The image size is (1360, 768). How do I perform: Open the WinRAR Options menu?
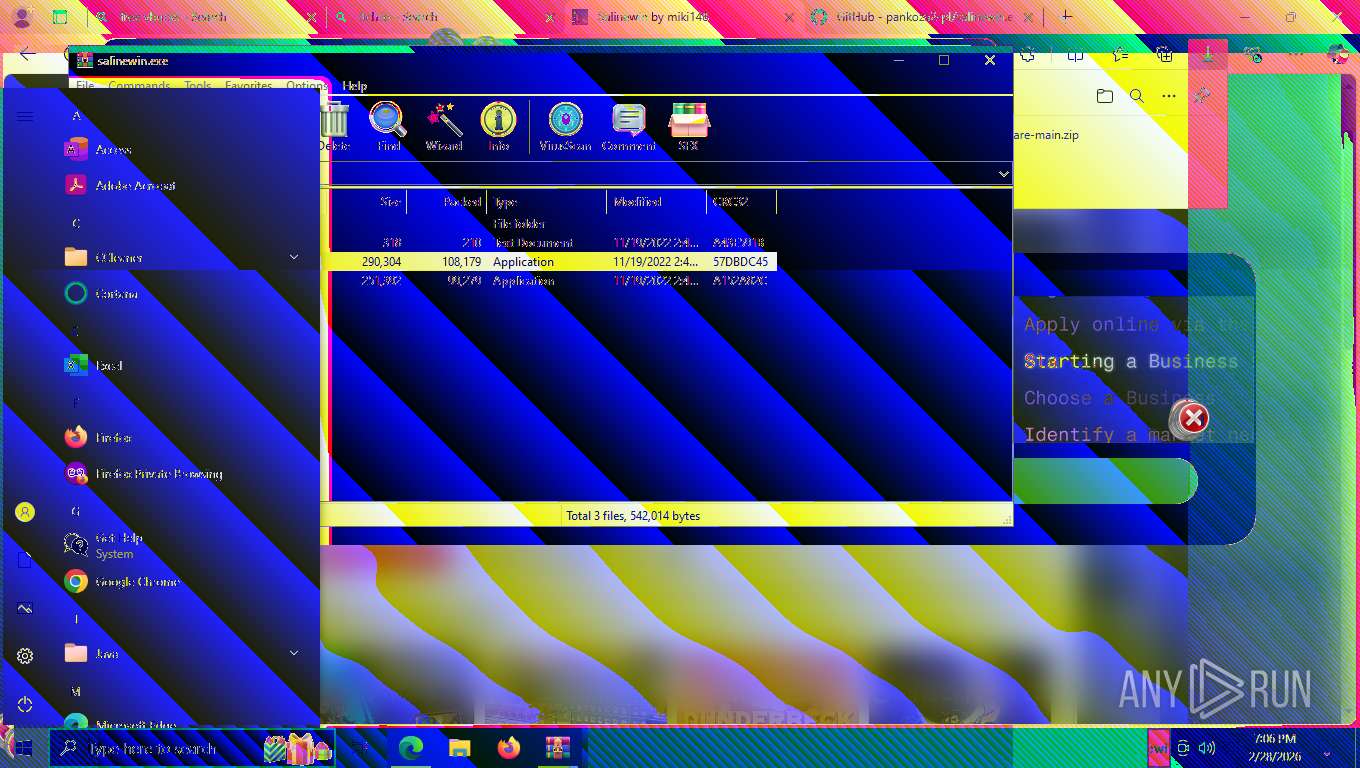point(307,86)
